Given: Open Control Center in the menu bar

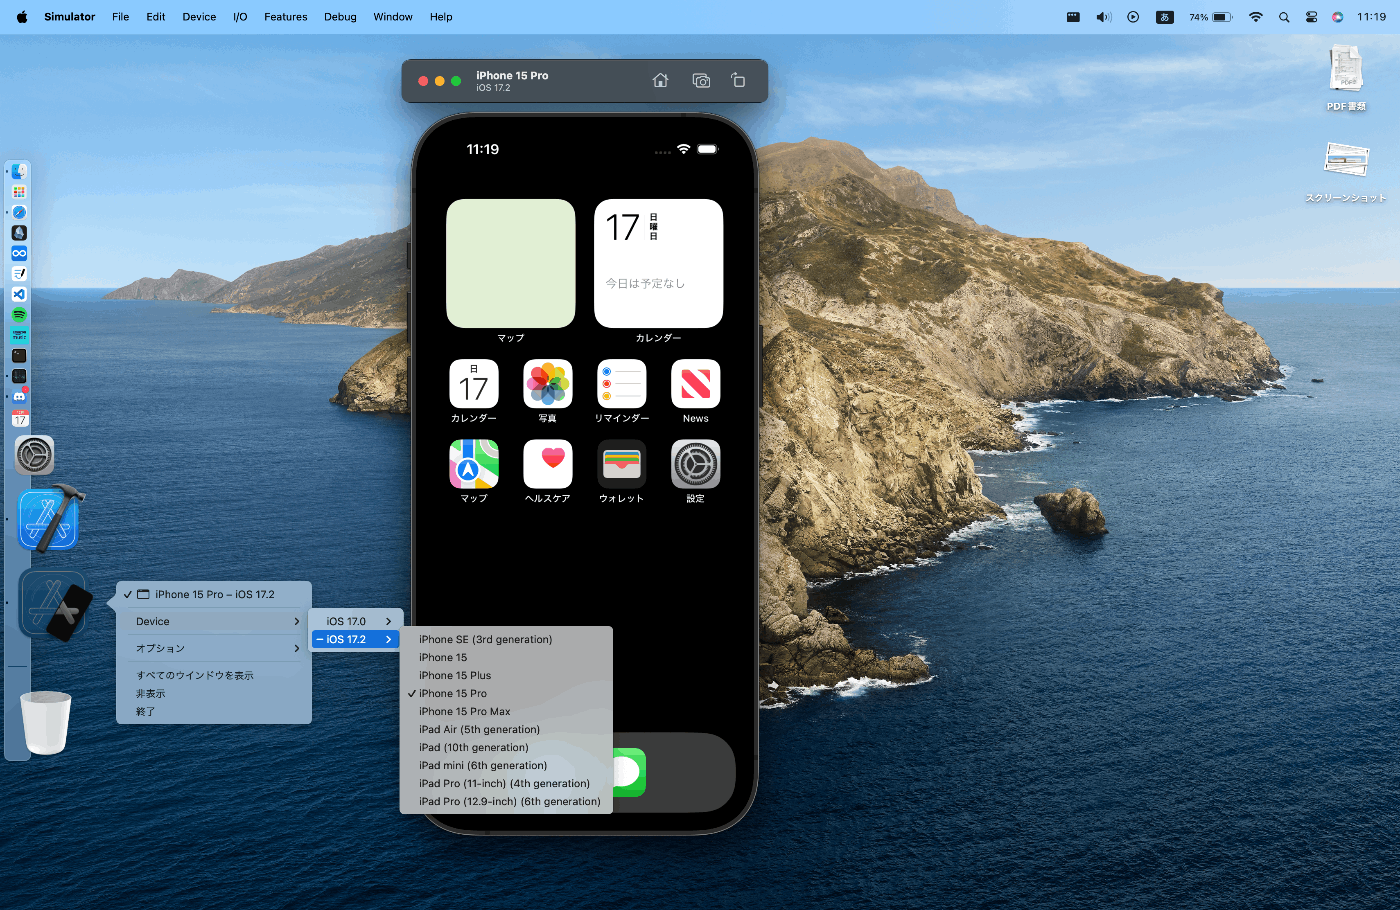Looking at the screenshot, I should click(x=1311, y=17).
